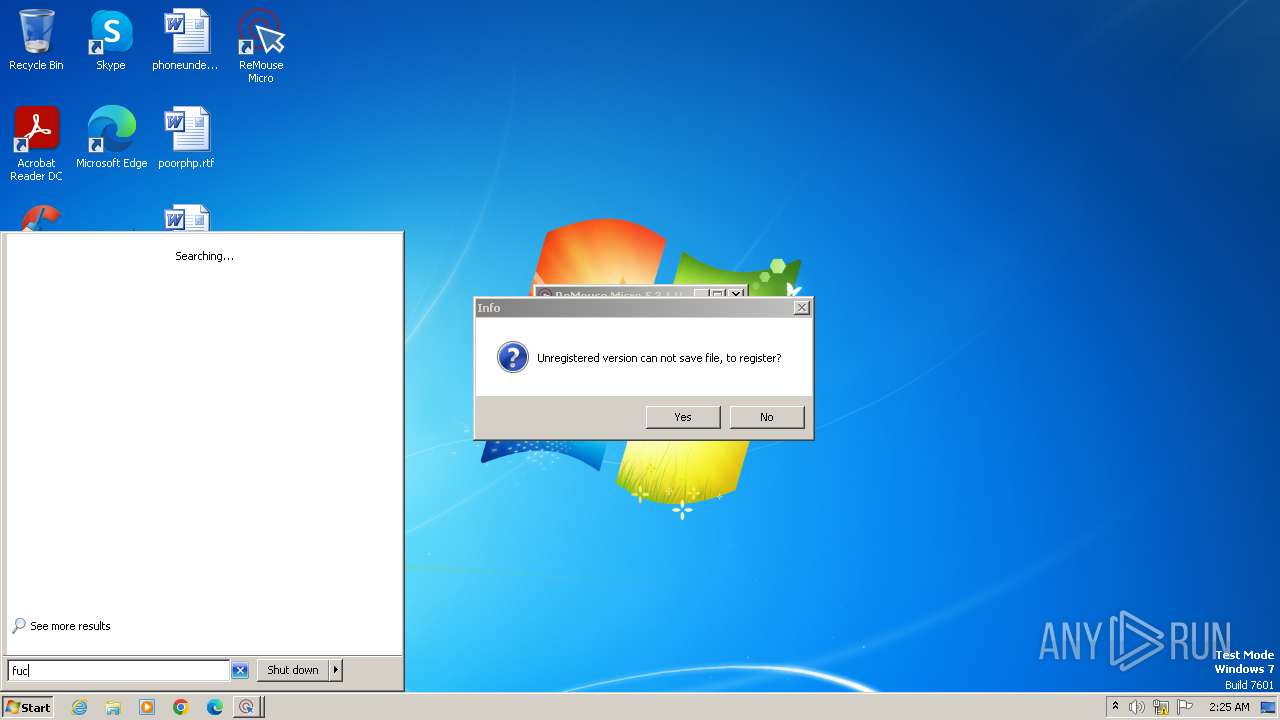Click the Shut down button
The height and width of the screenshot is (720, 1280).
293,670
